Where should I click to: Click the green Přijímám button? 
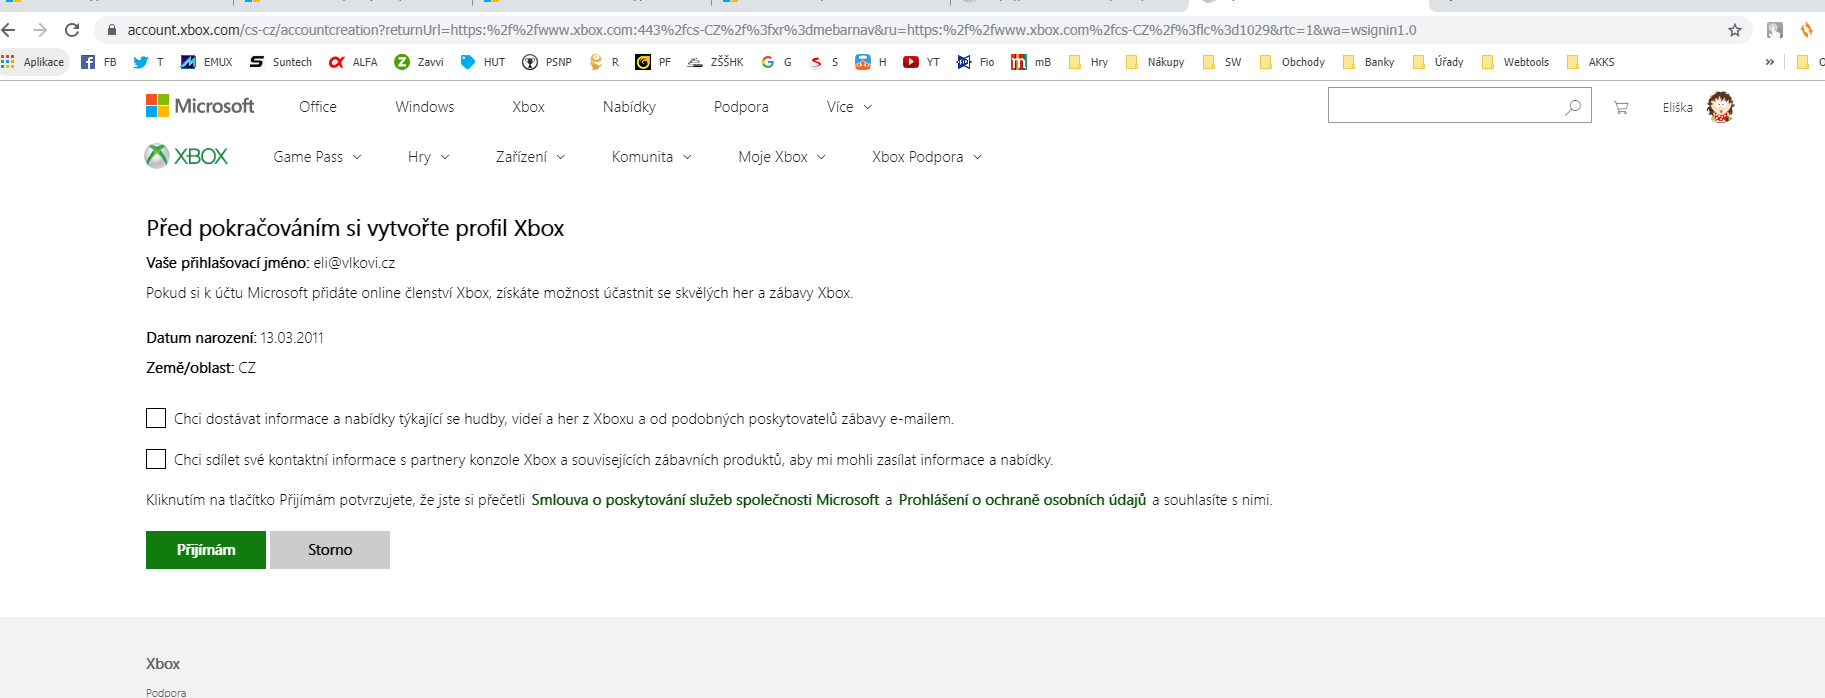click(x=206, y=550)
